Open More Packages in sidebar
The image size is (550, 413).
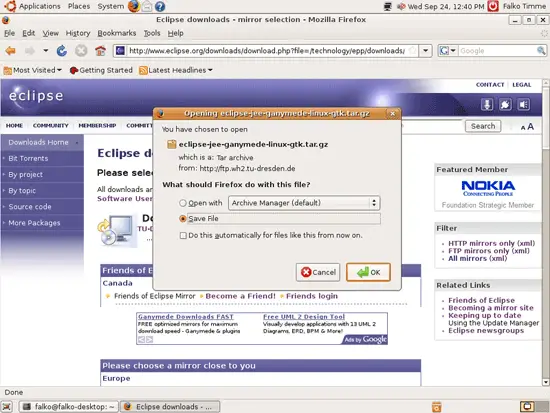[34, 223]
